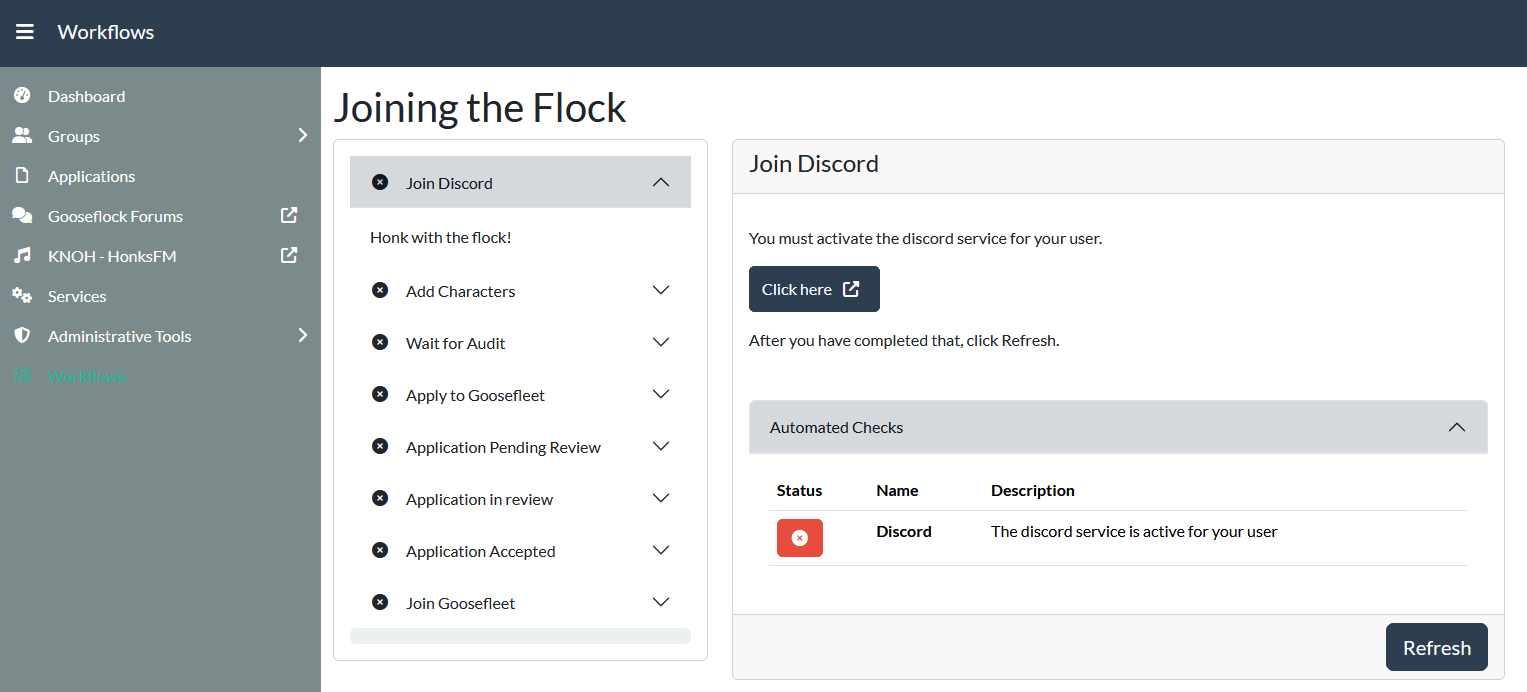Click external link icon beside KNOH - HonksFM
The height and width of the screenshot is (692, 1527).
coord(289,255)
